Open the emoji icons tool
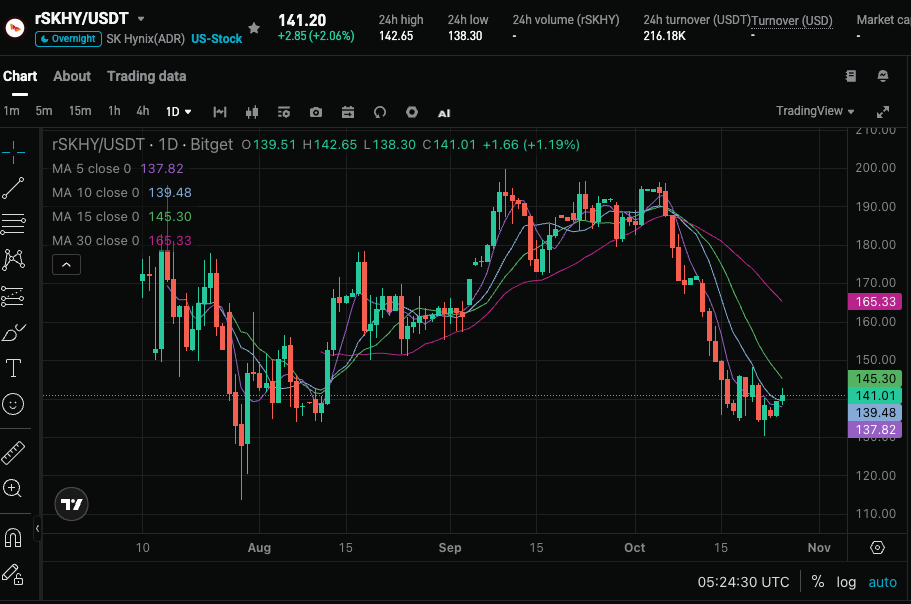The image size is (911, 604). pyautogui.click(x=13, y=404)
